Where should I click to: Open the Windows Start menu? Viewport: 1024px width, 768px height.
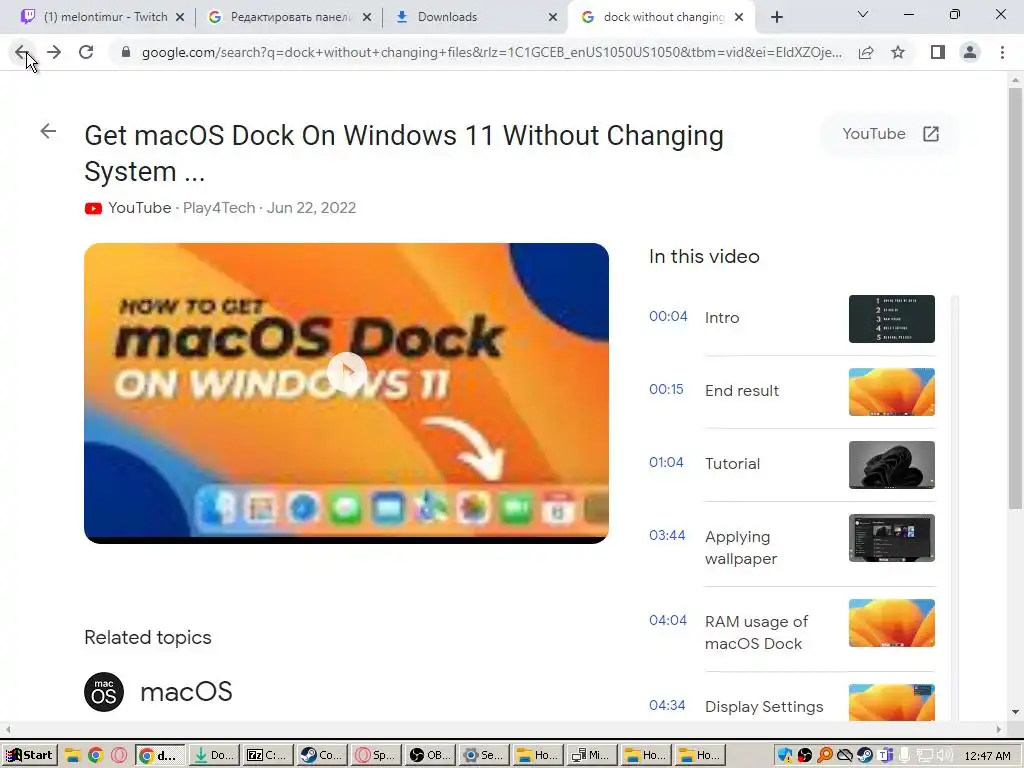click(29, 756)
